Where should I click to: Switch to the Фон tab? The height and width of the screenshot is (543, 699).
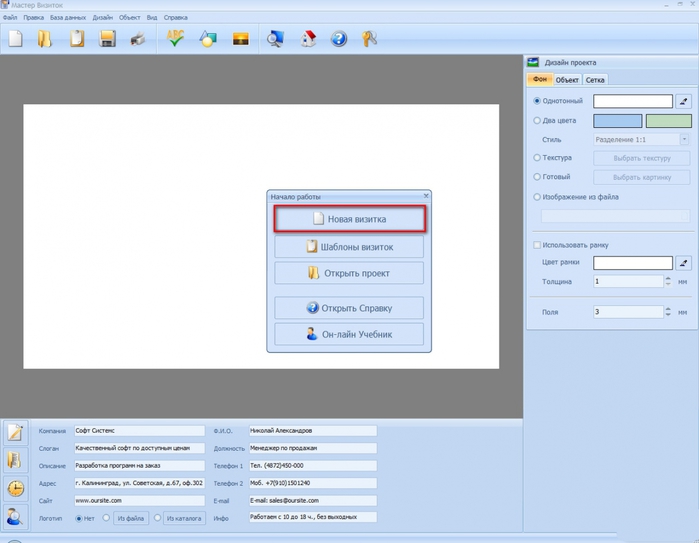(x=540, y=79)
